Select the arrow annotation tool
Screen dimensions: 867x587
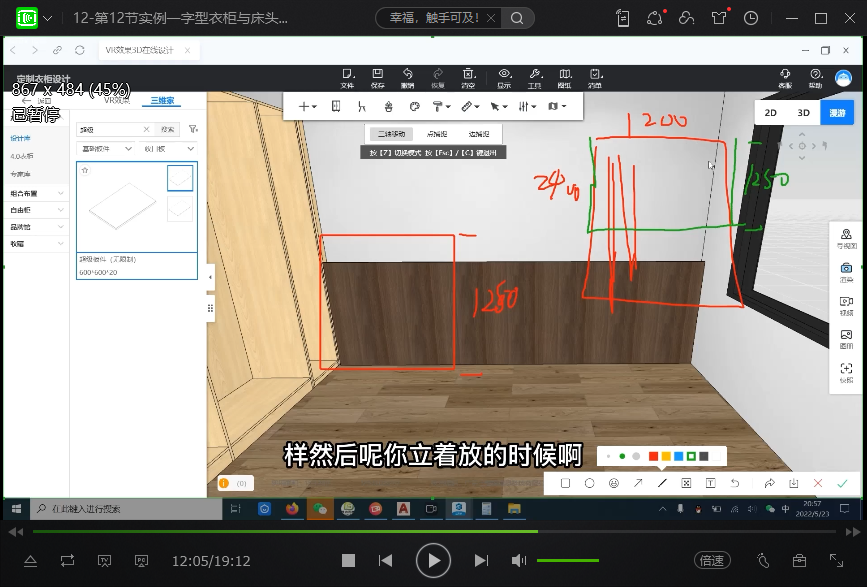click(638, 483)
